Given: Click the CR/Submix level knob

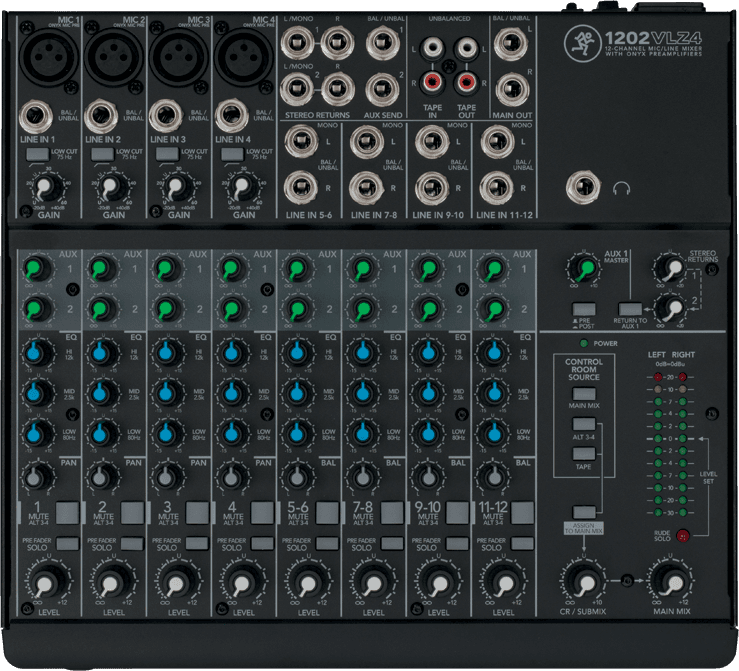Looking at the screenshot, I should [x=584, y=581].
